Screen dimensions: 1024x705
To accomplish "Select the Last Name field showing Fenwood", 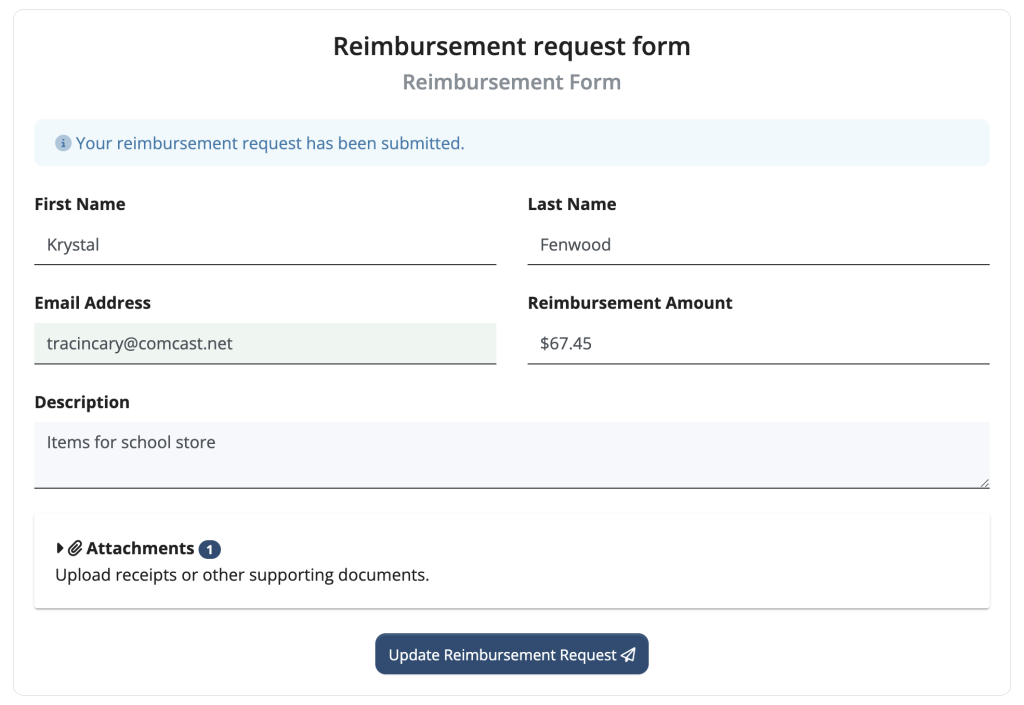I will [758, 245].
